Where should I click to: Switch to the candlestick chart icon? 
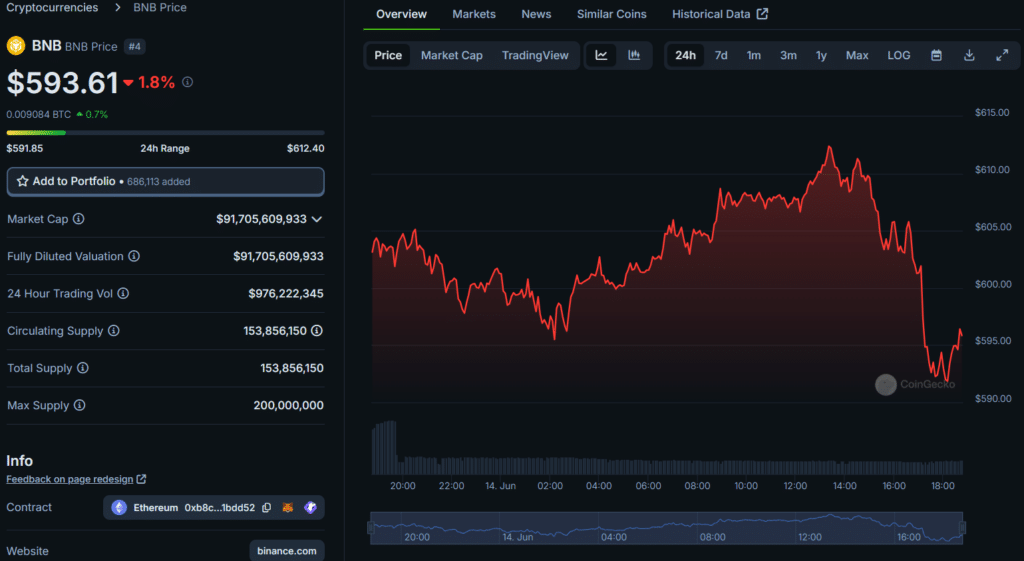tap(634, 56)
